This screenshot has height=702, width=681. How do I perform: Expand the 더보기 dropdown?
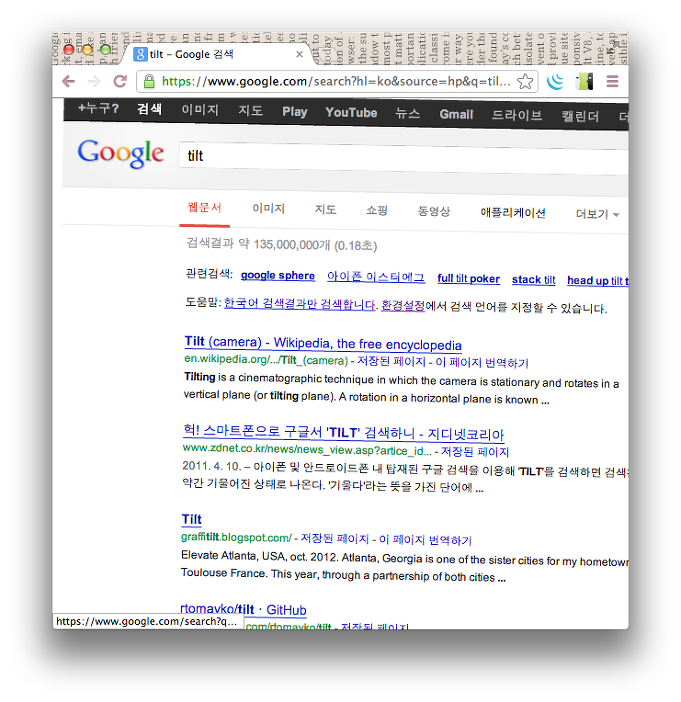(597, 214)
